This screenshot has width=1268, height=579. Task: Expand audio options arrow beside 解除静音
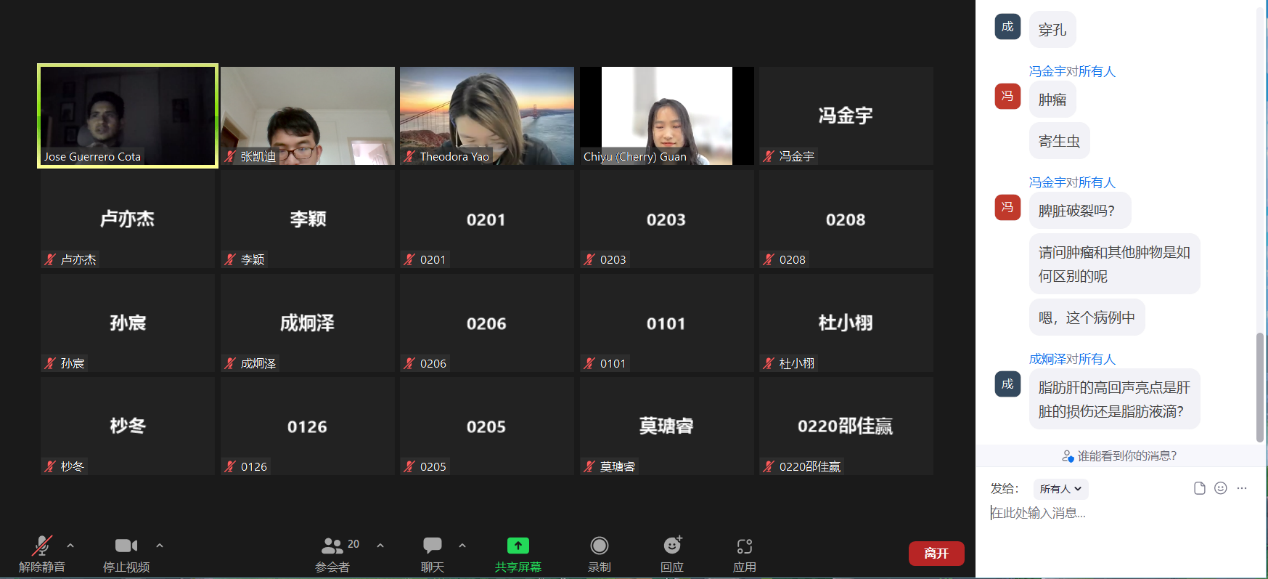70,546
